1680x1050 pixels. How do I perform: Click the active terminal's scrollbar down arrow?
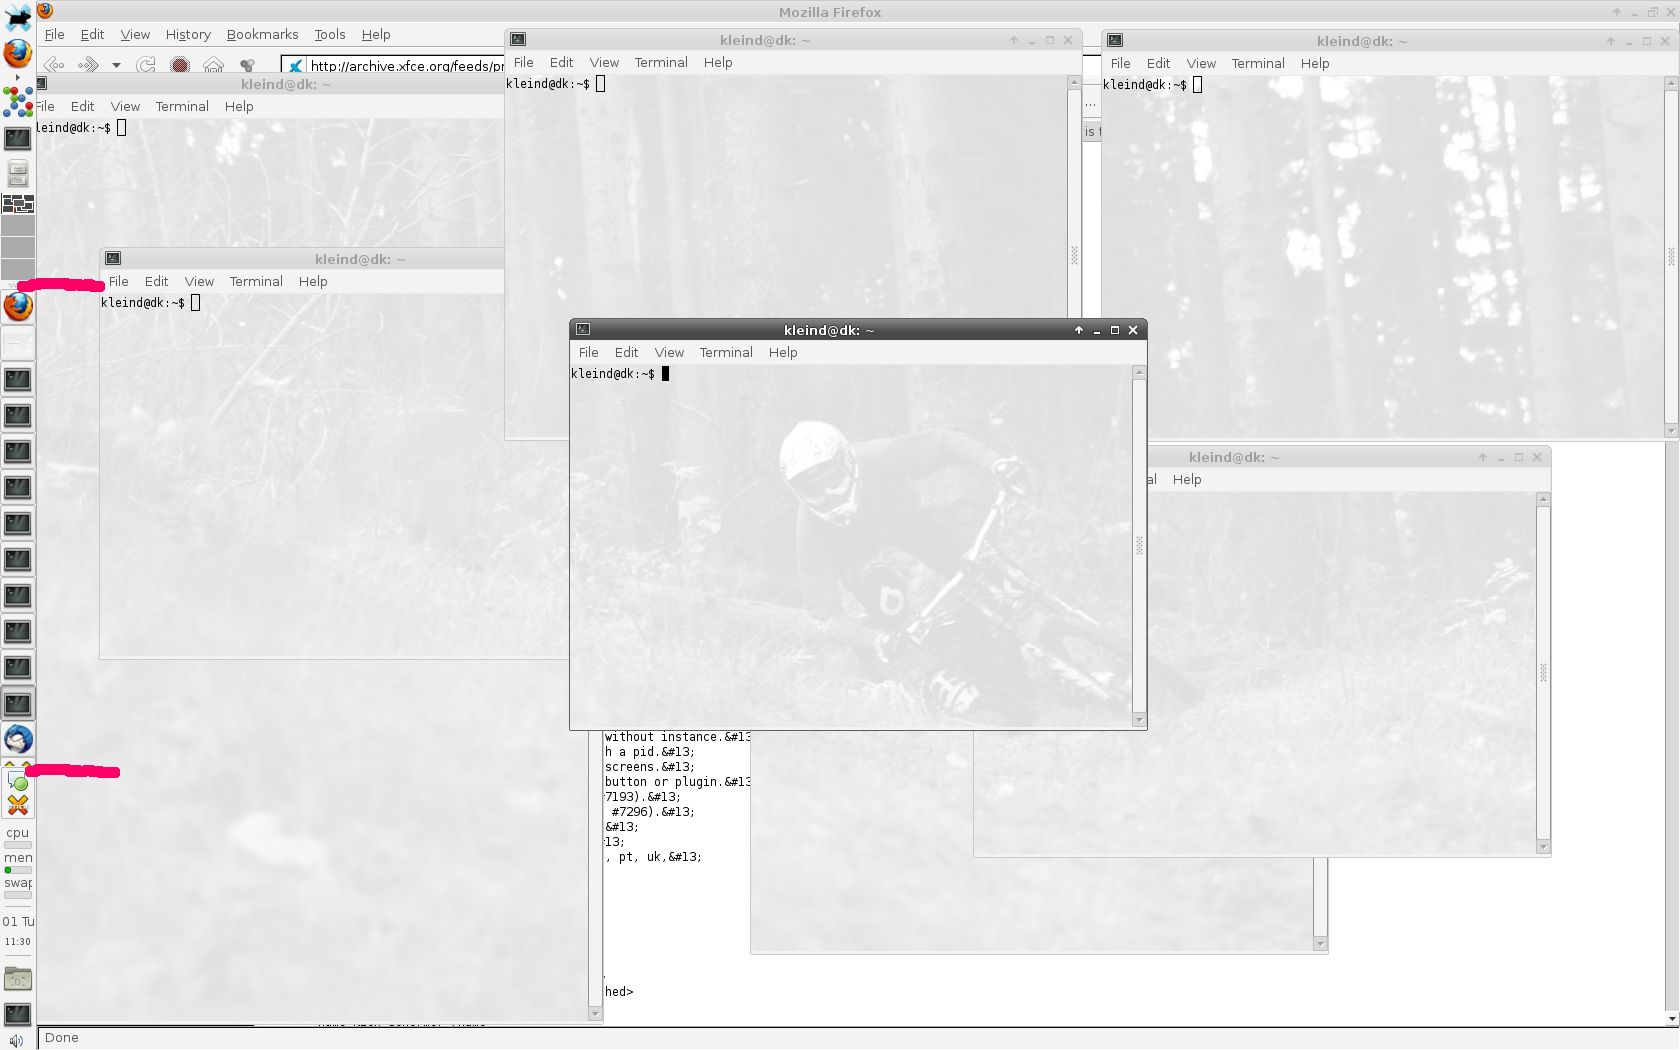point(1139,720)
